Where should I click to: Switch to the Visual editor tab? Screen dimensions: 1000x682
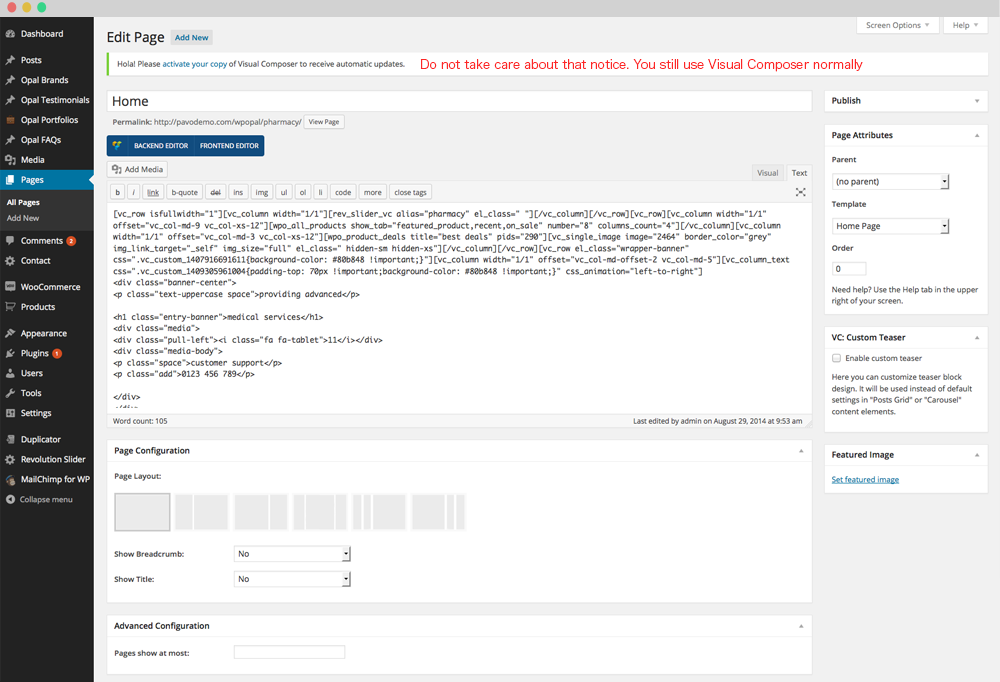click(767, 173)
